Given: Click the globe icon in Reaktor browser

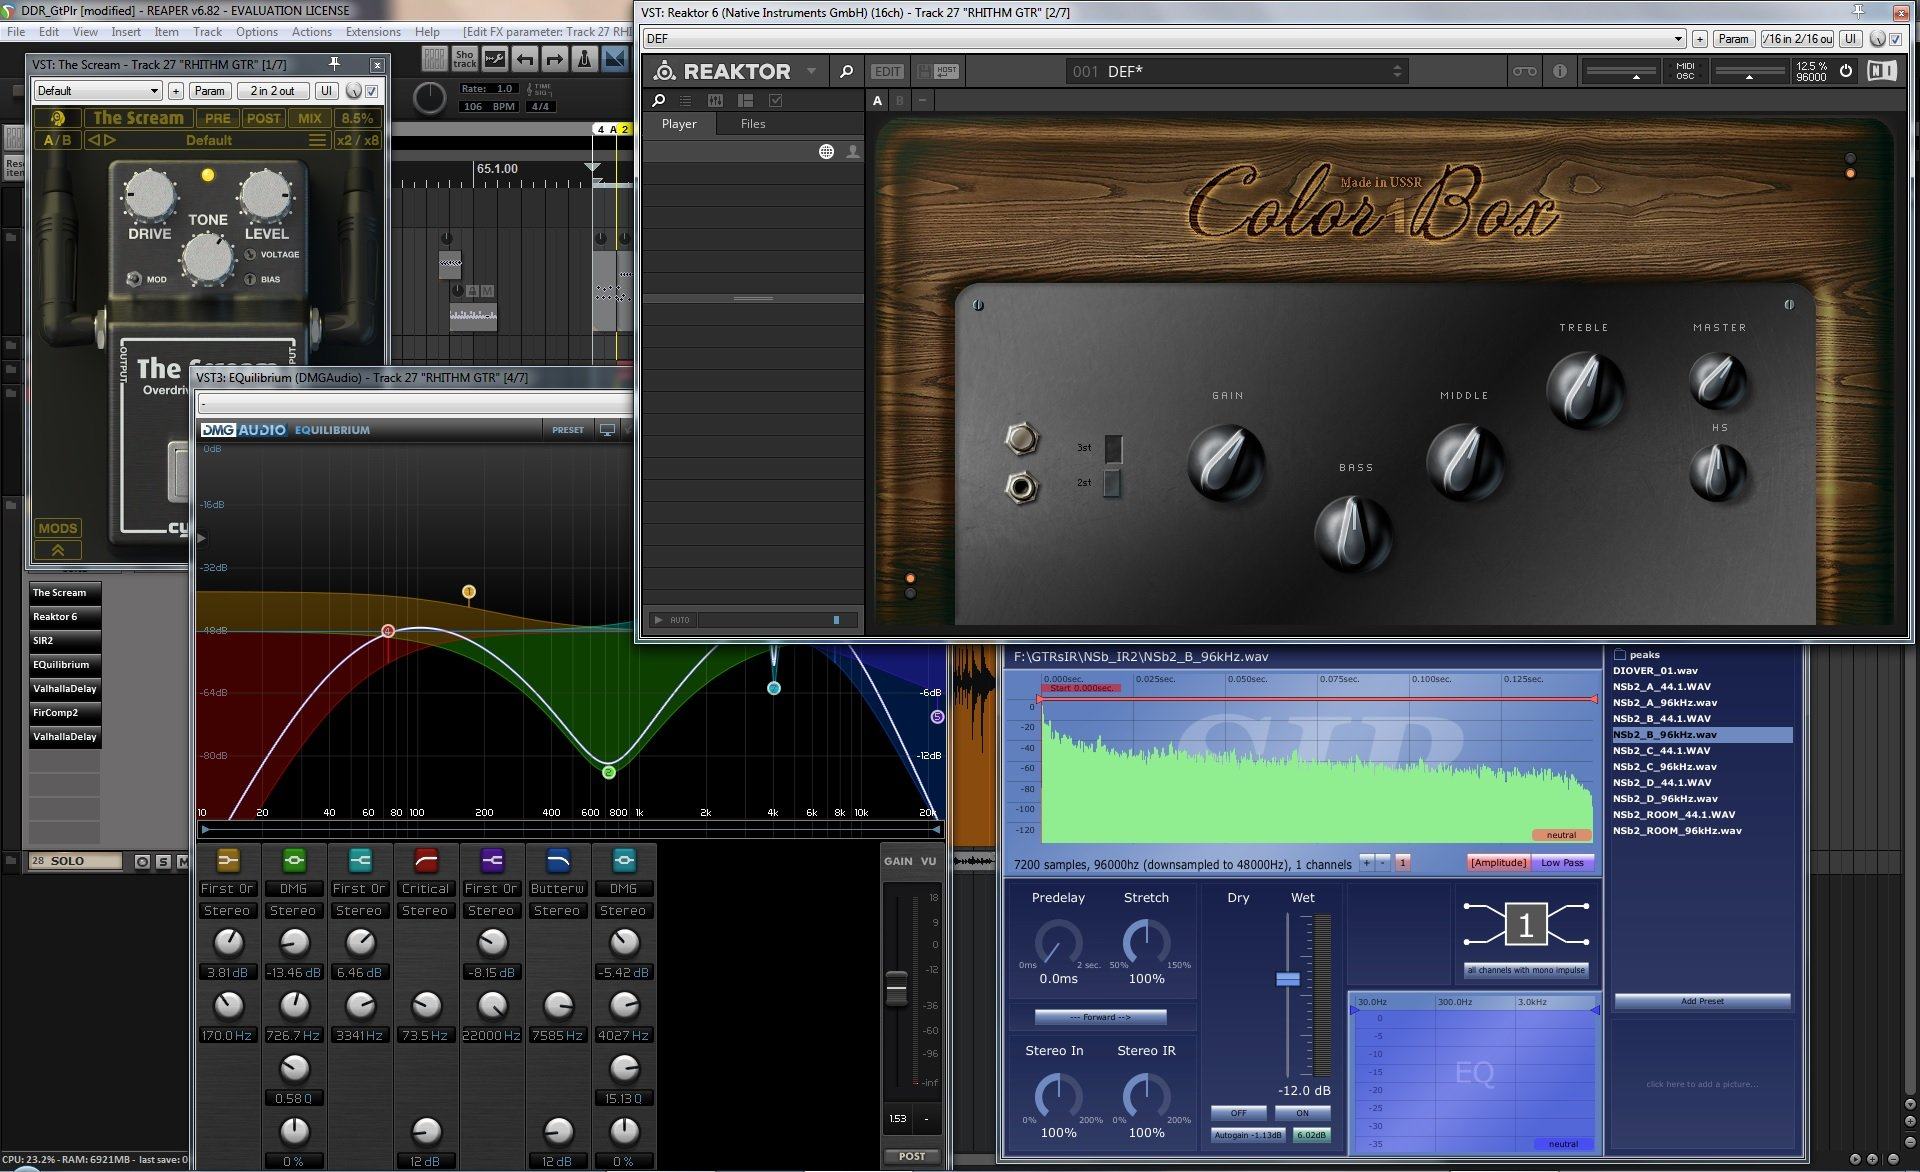Looking at the screenshot, I should (x=826, y=152).
